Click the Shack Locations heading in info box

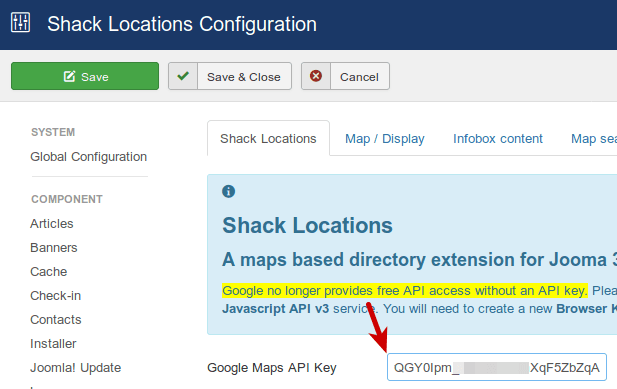click(x=307, y=225)
